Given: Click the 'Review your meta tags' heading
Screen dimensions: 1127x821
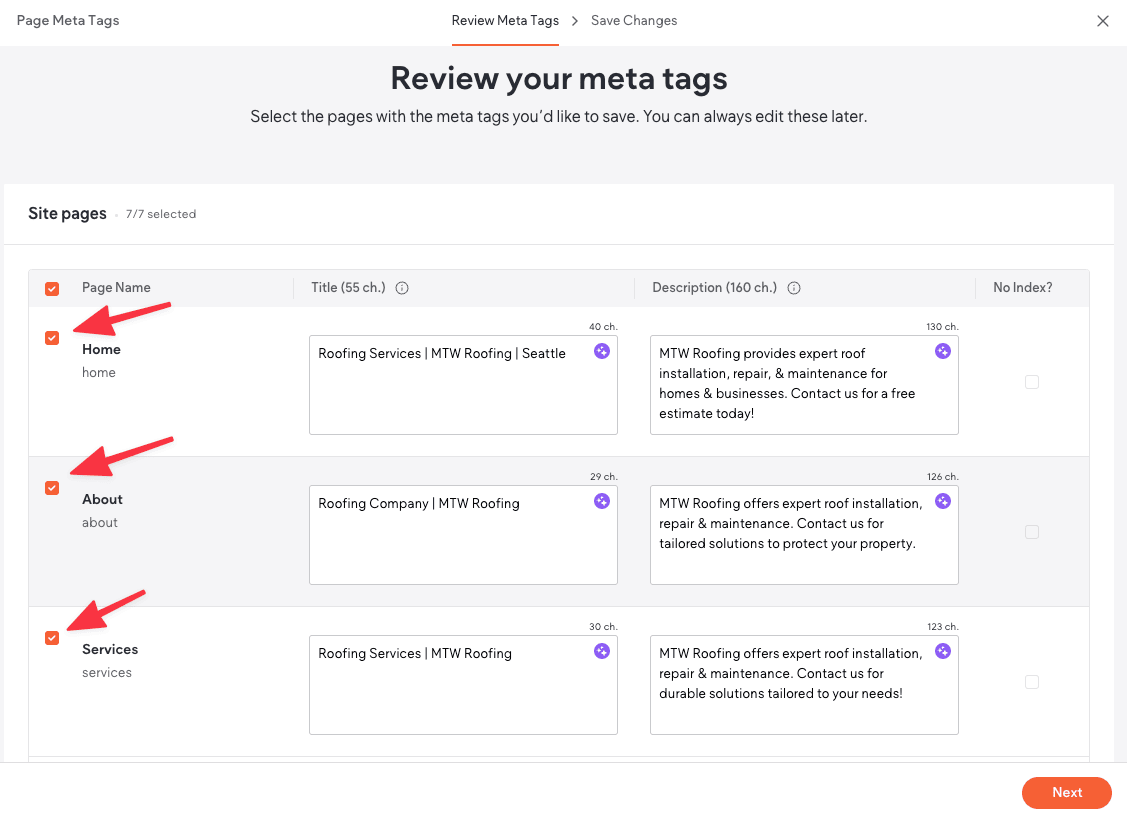Looking at the screenshot, I should point(558,78).
